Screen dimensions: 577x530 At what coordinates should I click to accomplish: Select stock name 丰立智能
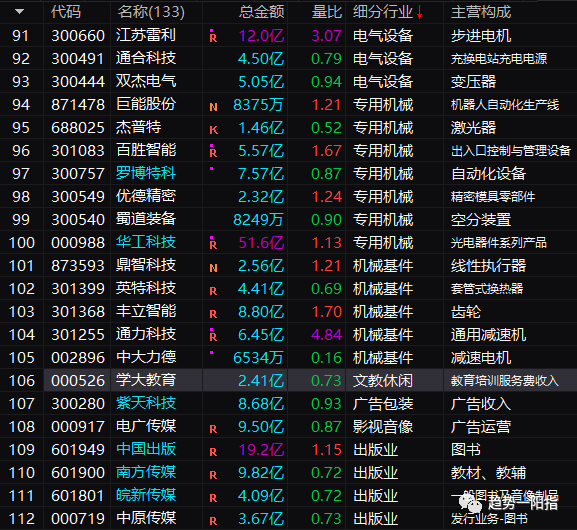(x=146, y=311)
